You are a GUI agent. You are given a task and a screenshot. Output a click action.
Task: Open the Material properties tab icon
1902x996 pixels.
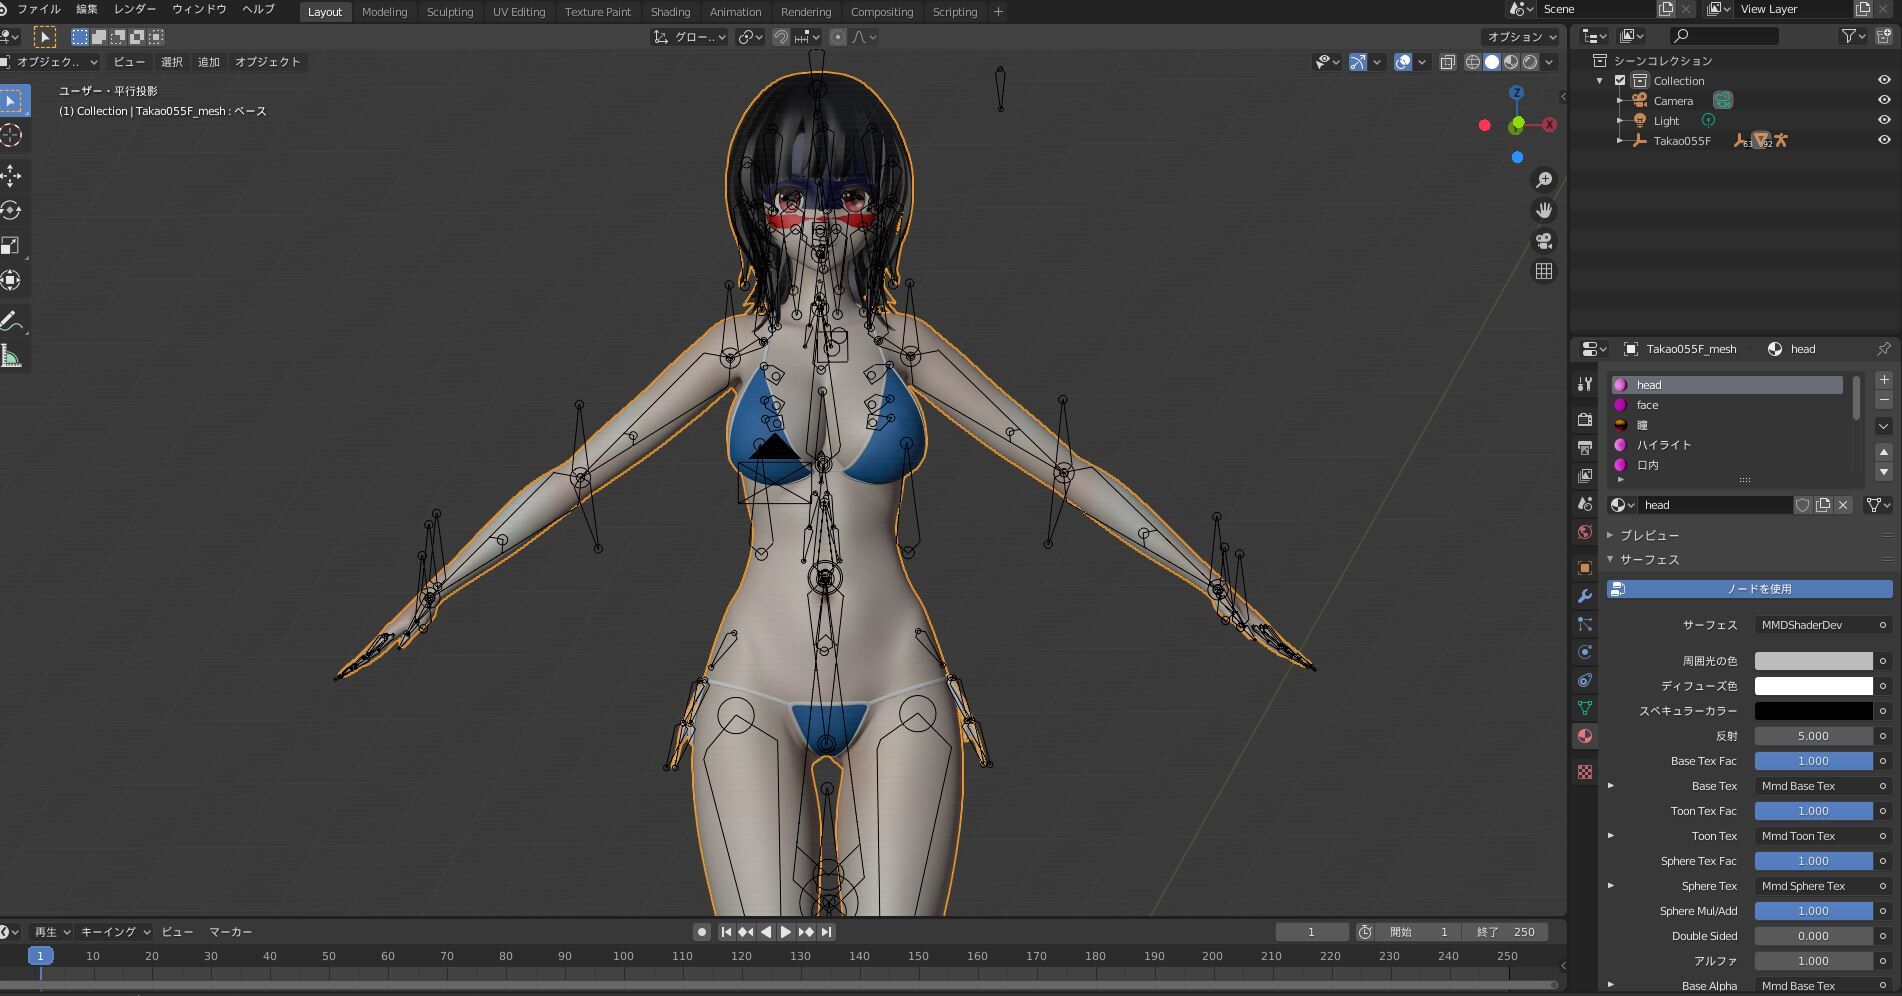click(1584, 736)
